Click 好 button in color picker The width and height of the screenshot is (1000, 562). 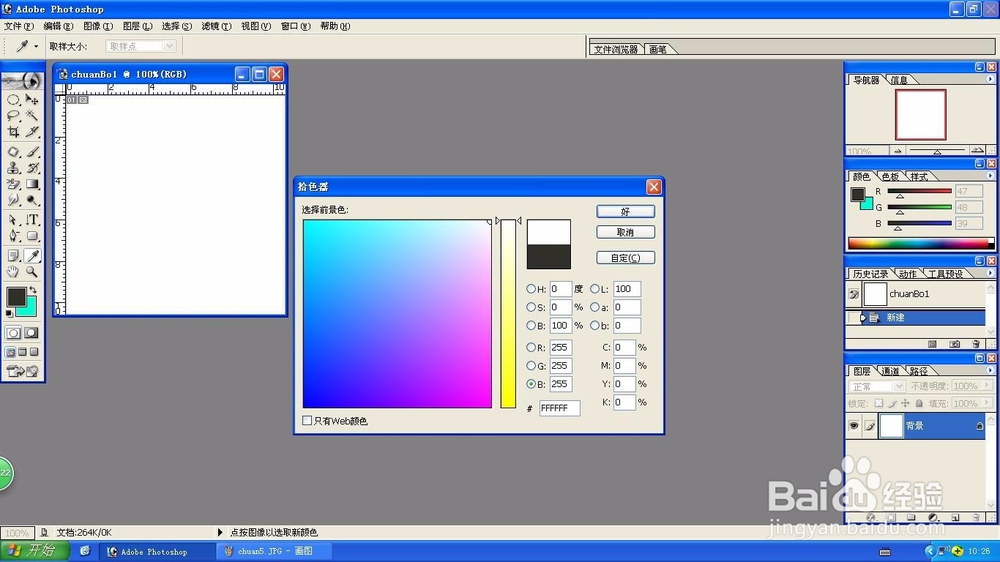(625, 211)
